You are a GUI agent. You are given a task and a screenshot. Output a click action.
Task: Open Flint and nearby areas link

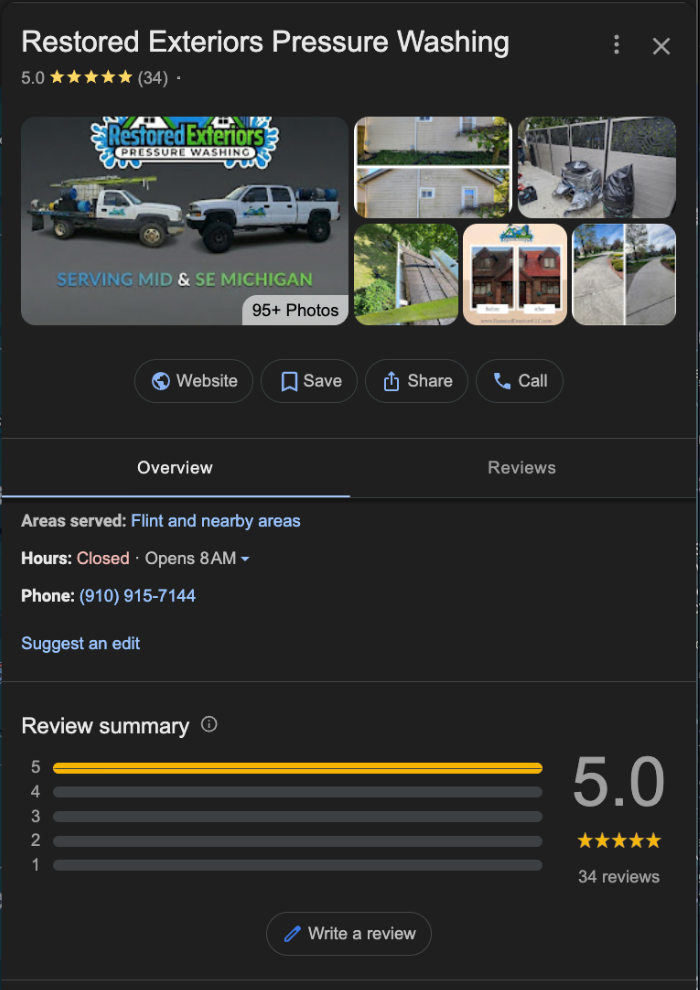coord(216,521)
